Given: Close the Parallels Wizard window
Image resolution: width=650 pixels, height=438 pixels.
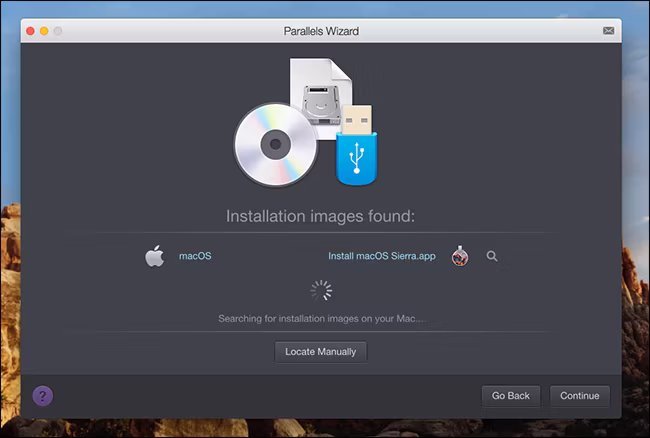Looking at the screenshot, I should coord(30,31).
